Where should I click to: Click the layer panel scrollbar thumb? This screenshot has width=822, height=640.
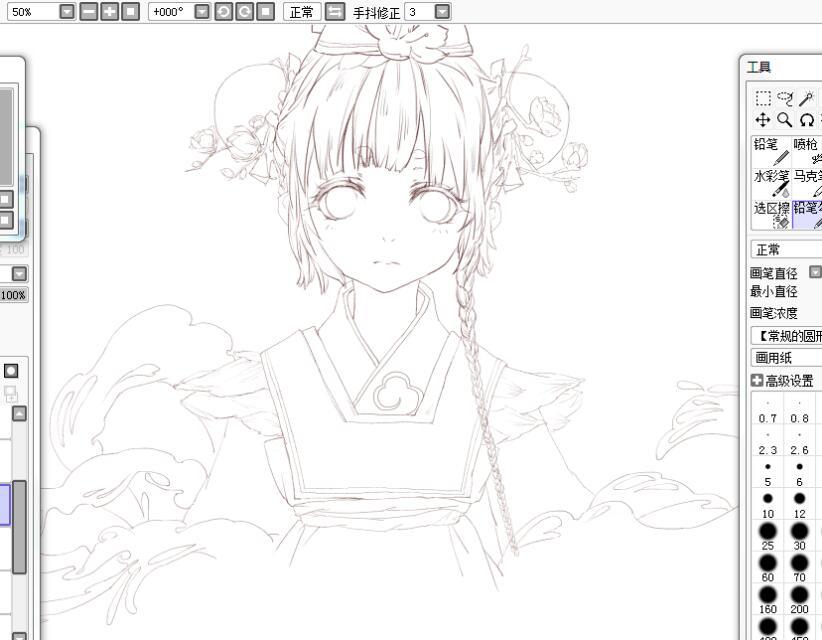(x=19, y=527)
